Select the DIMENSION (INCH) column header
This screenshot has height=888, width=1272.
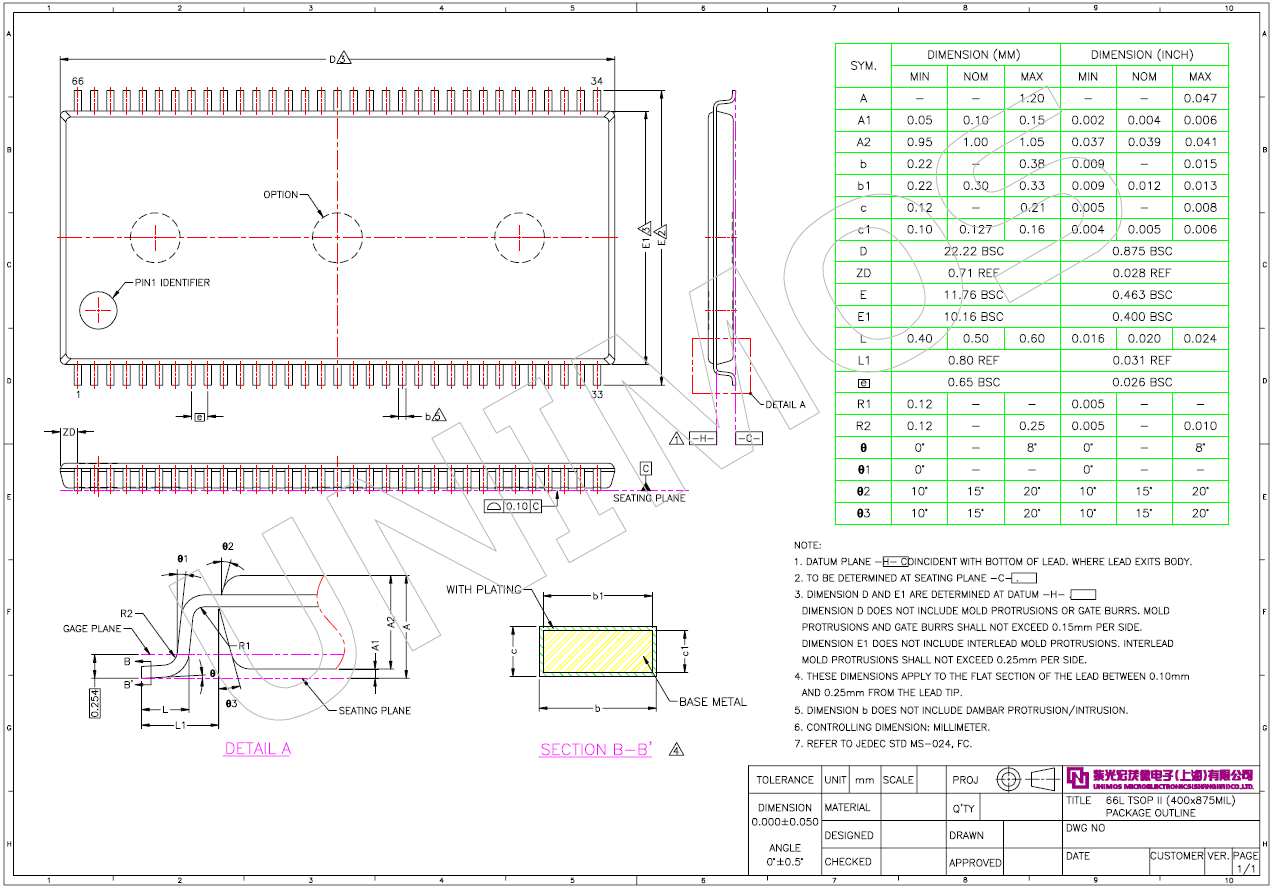(x=1143, y=55)
